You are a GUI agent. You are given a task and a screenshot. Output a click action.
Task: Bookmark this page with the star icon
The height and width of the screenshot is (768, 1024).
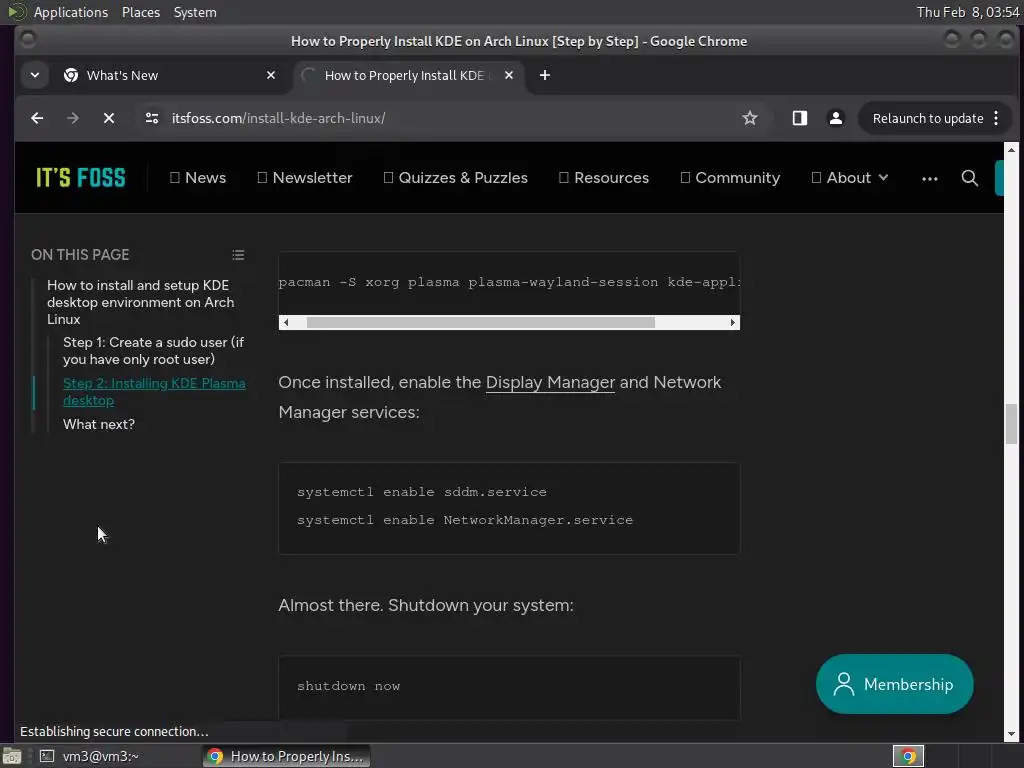tap(750, 118)
